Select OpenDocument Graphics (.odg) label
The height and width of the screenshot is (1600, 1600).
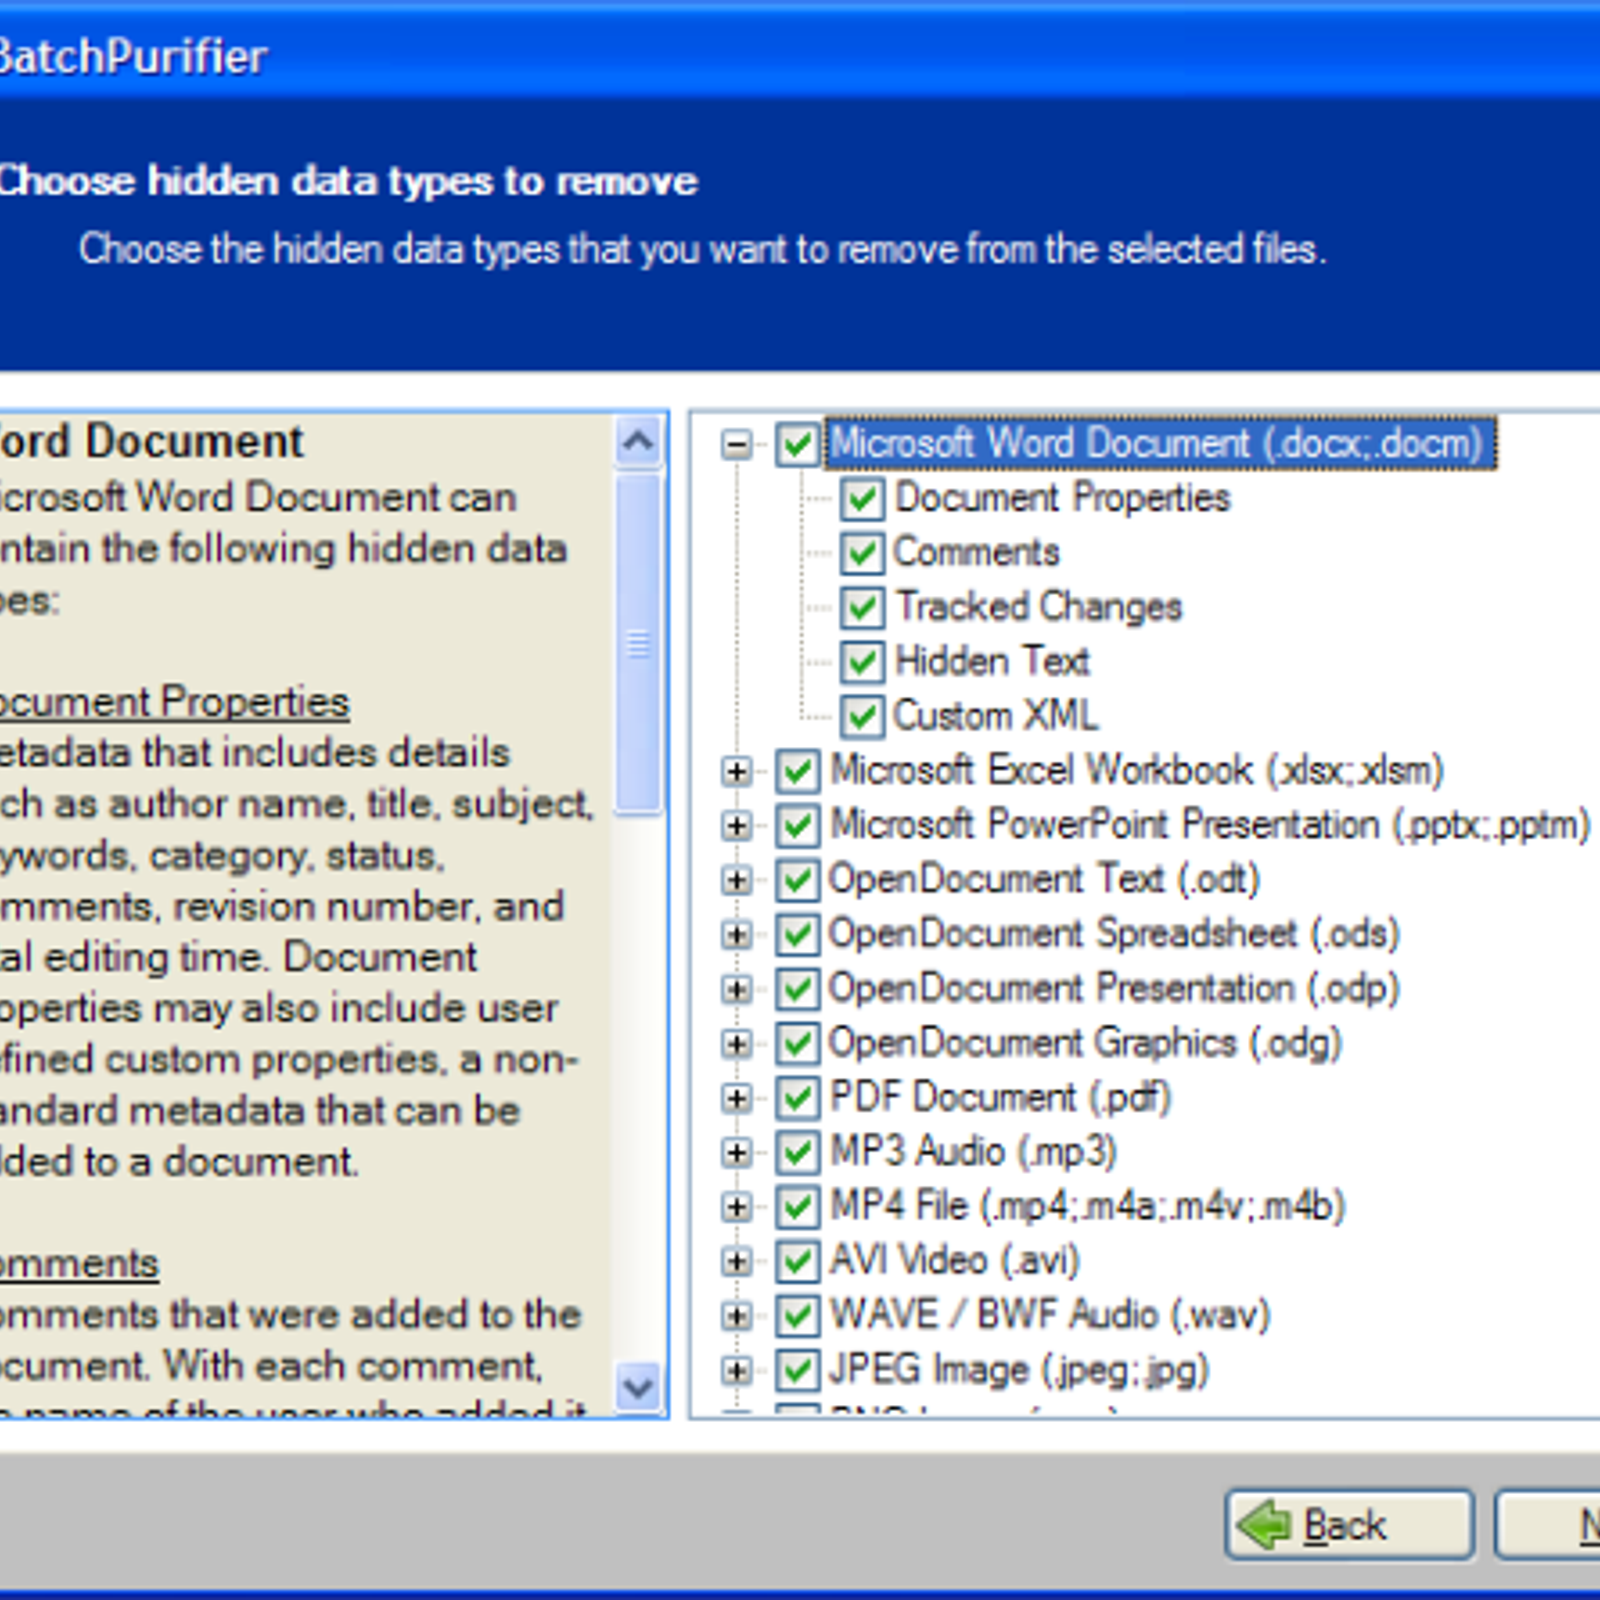click(1085, 1043)
